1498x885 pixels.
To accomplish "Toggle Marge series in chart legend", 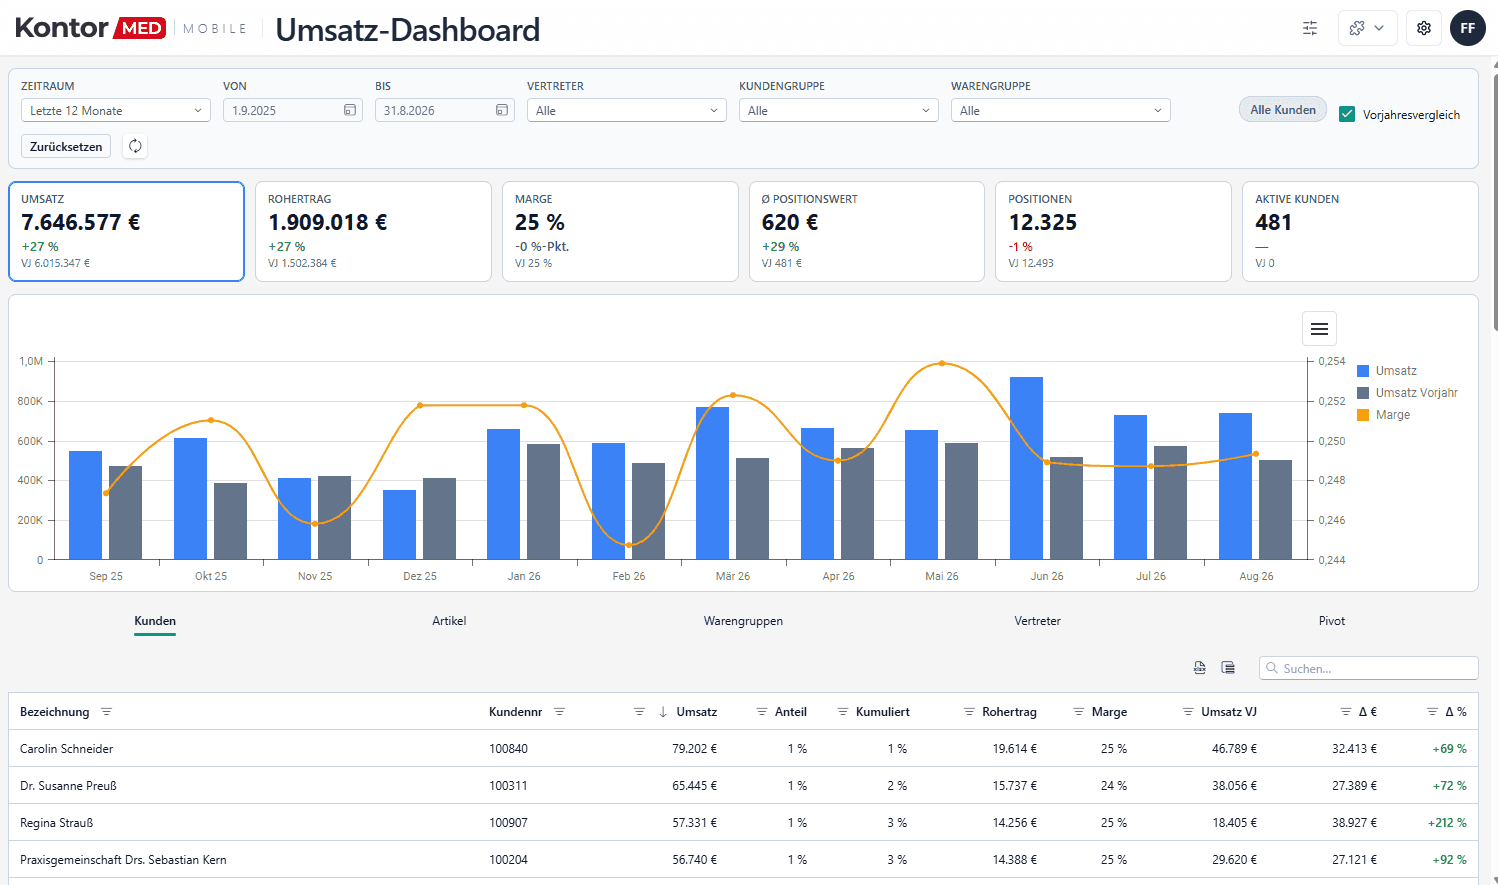I will click(1383, 415).
